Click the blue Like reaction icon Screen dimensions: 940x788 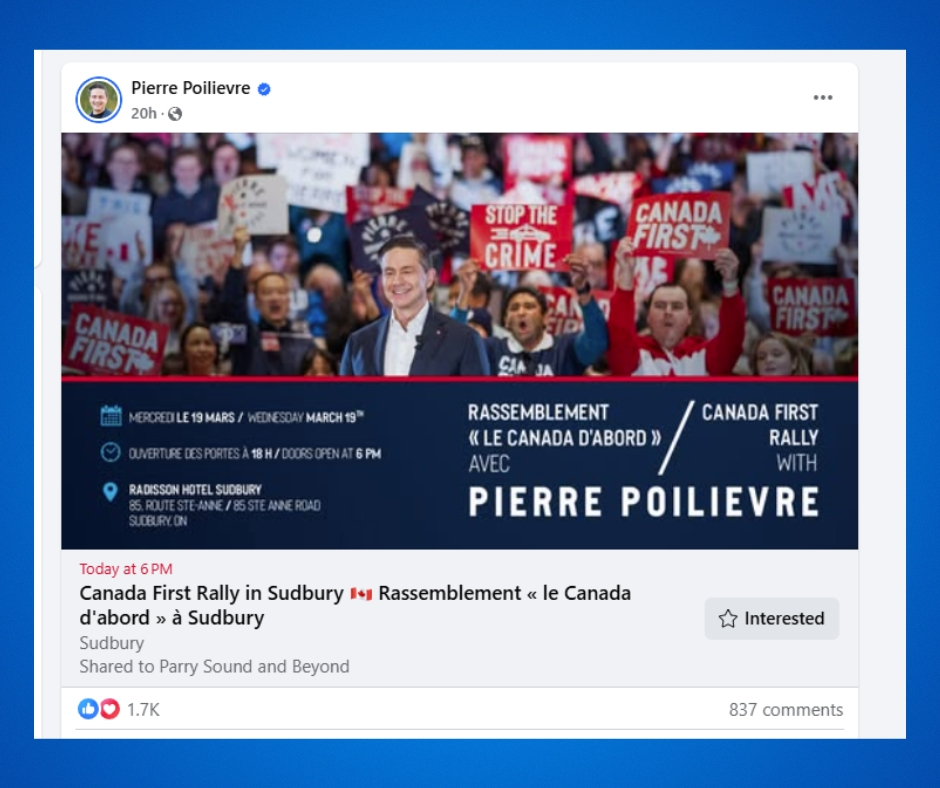[x=88, y=709]
